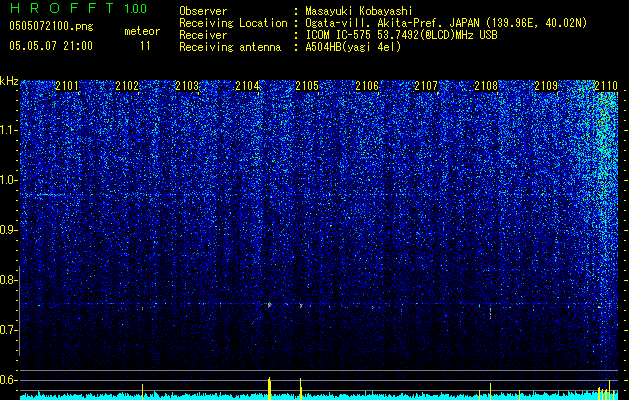The height and width of the screenshot is (400, 629).
Task: Click the yellow echo spike at 2105
Action: (300, 389)
